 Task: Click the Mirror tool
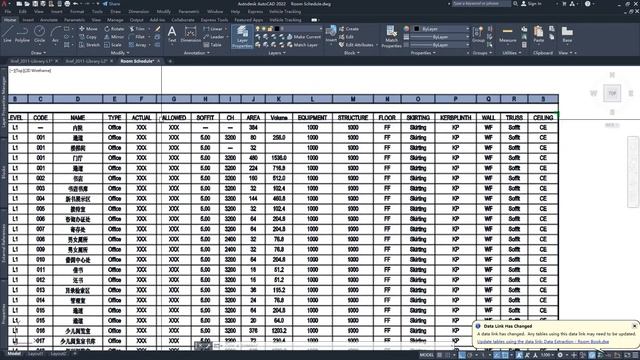114,37
